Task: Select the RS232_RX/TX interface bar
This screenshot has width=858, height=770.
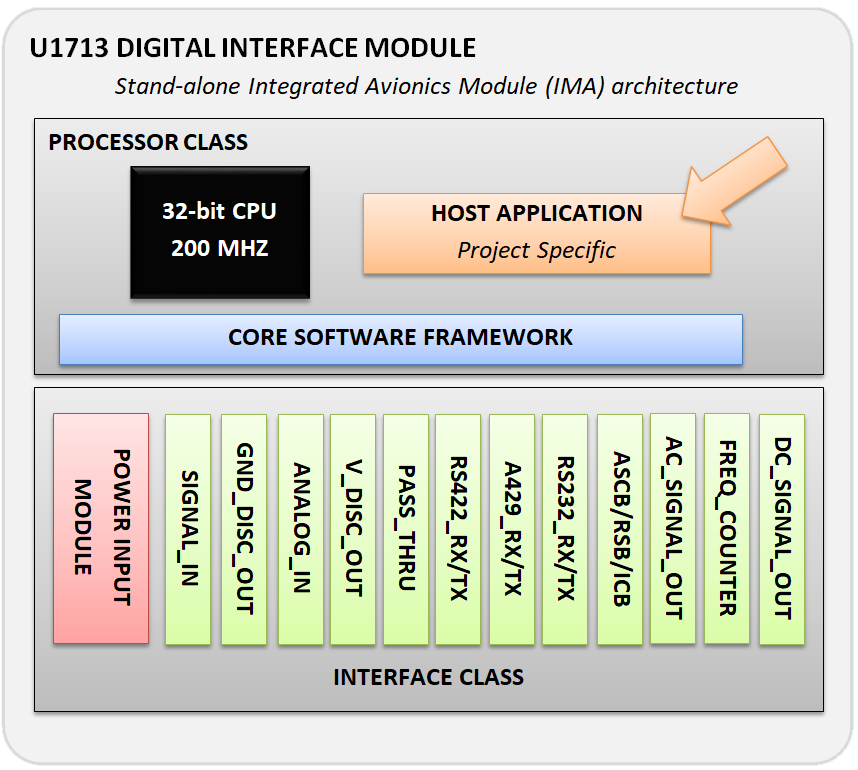Action: 565,529
